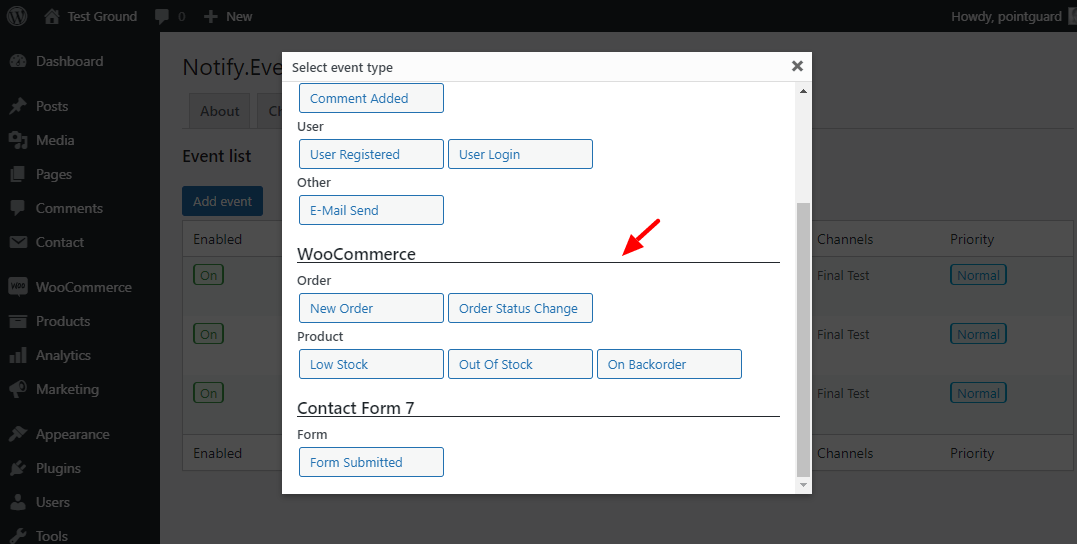Click the Enabled header in top row
The image size is (1077, 544).
click(x=218, y=239)
